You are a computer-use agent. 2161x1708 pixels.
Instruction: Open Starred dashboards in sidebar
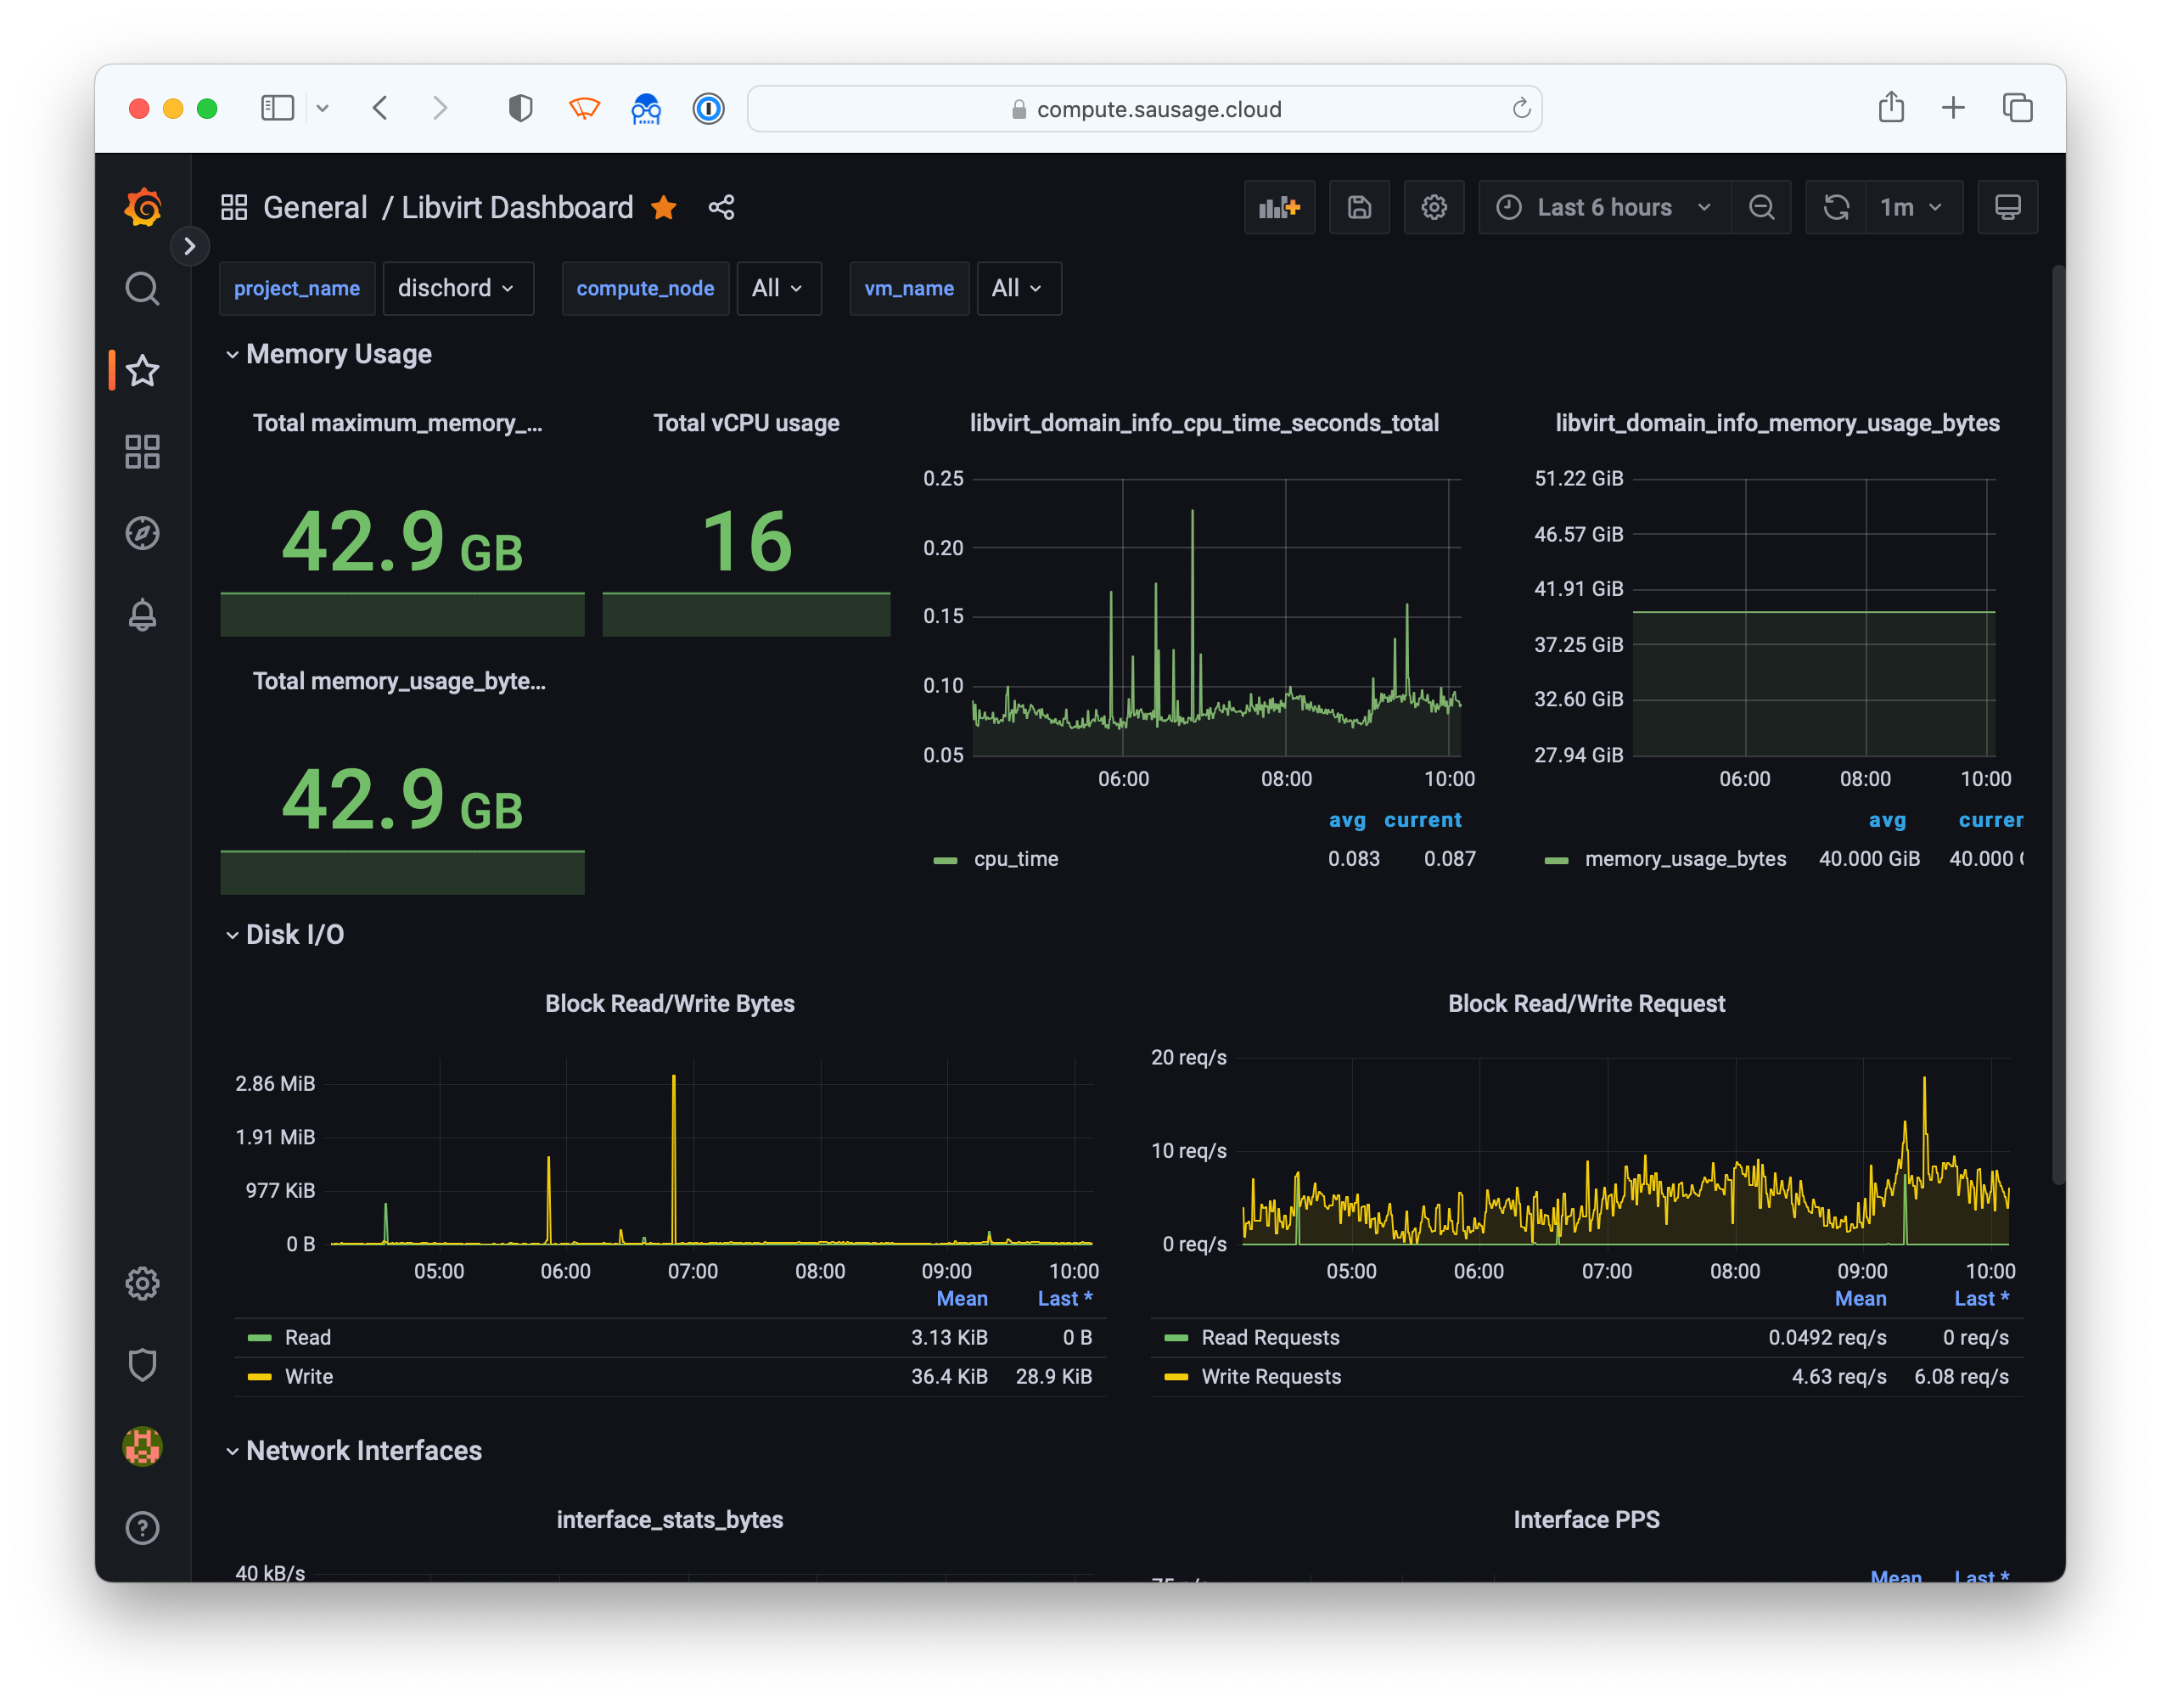coord(143,371)
